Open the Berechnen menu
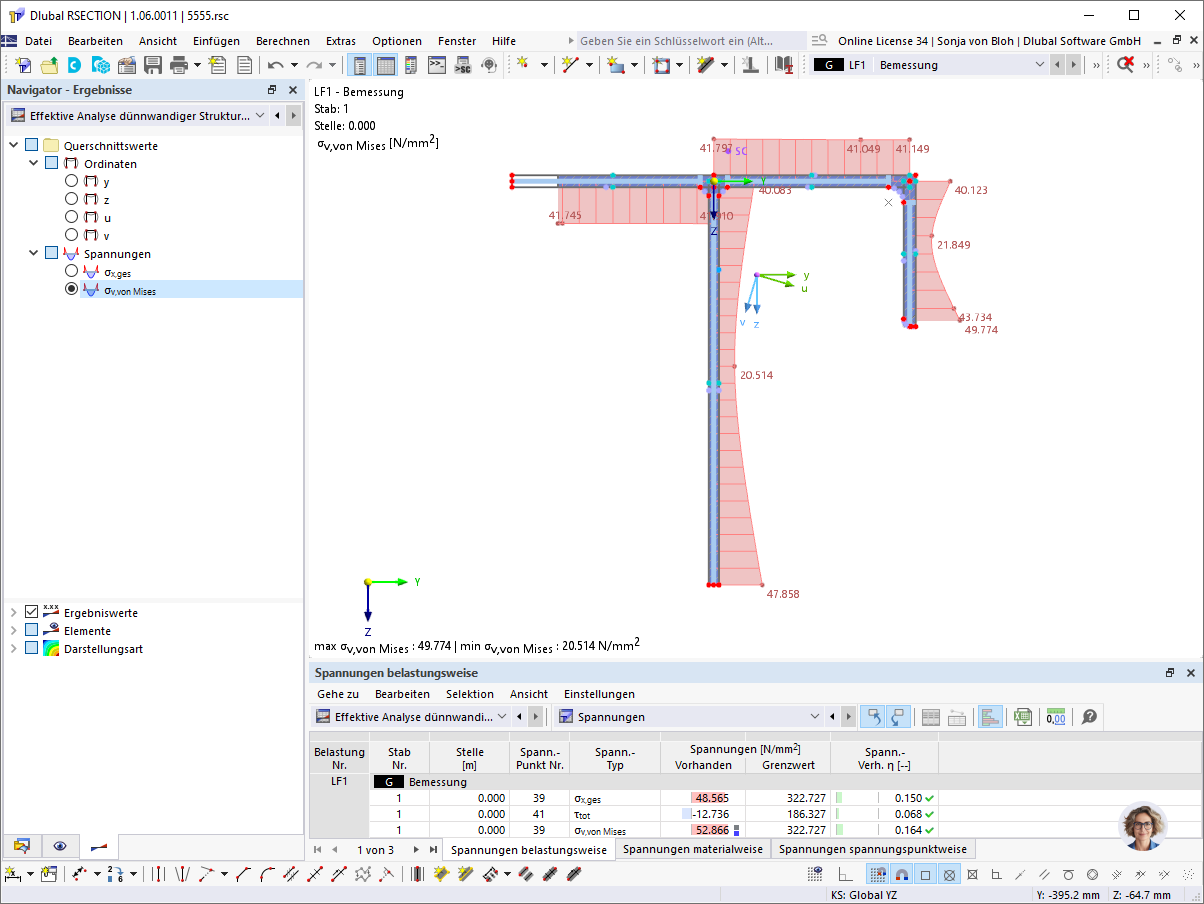 coord(282,41)
